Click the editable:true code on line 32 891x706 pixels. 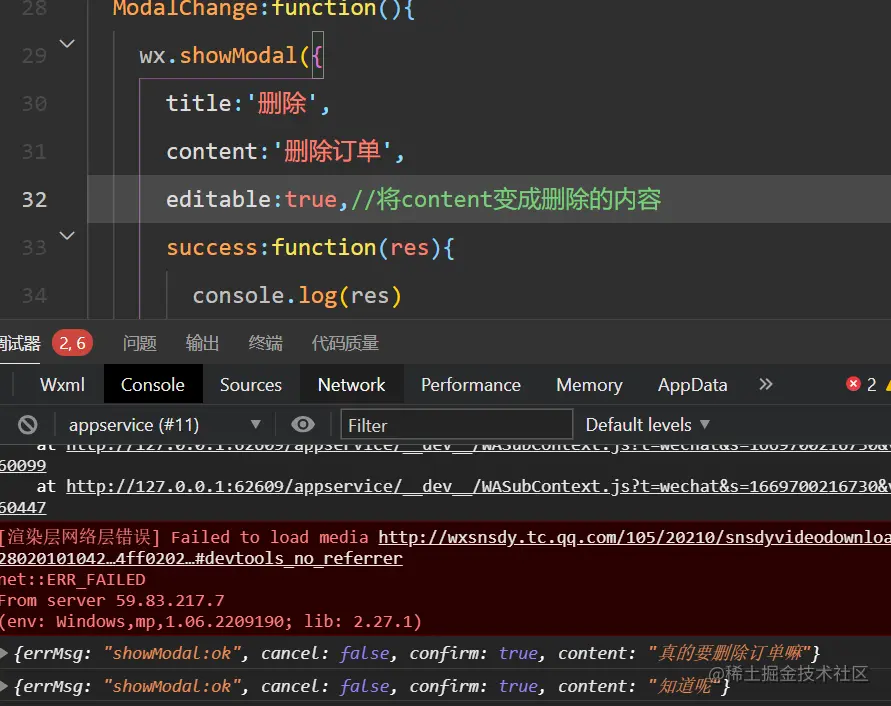coord(251,200)
